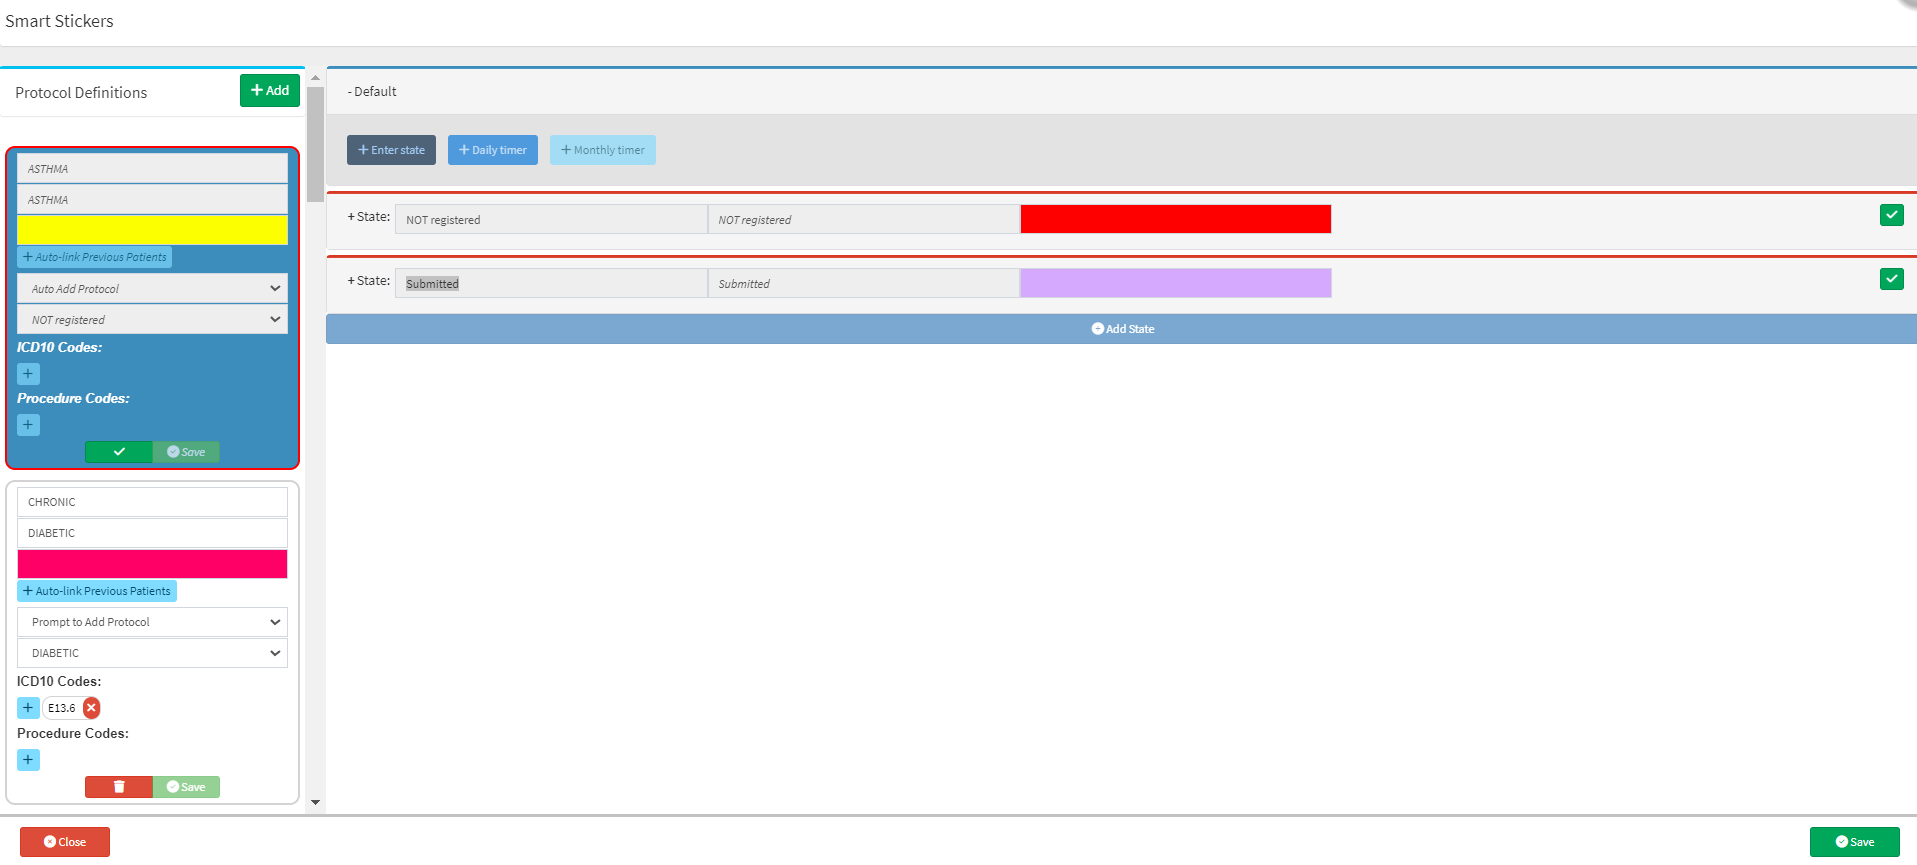Add a new state to Default
The width and height of the screenshot is (1917, 865).
(x=1122, y=329)
